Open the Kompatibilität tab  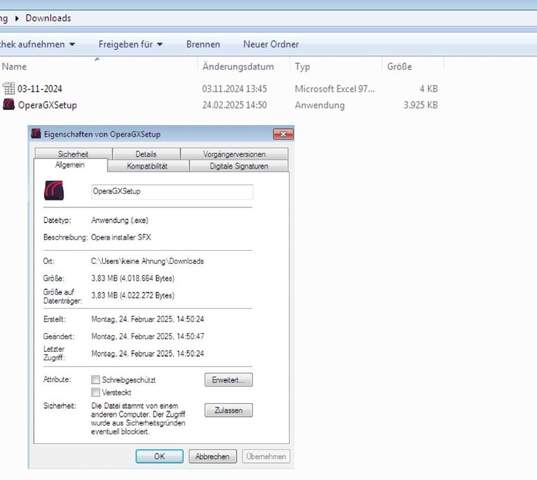point(148,166)
